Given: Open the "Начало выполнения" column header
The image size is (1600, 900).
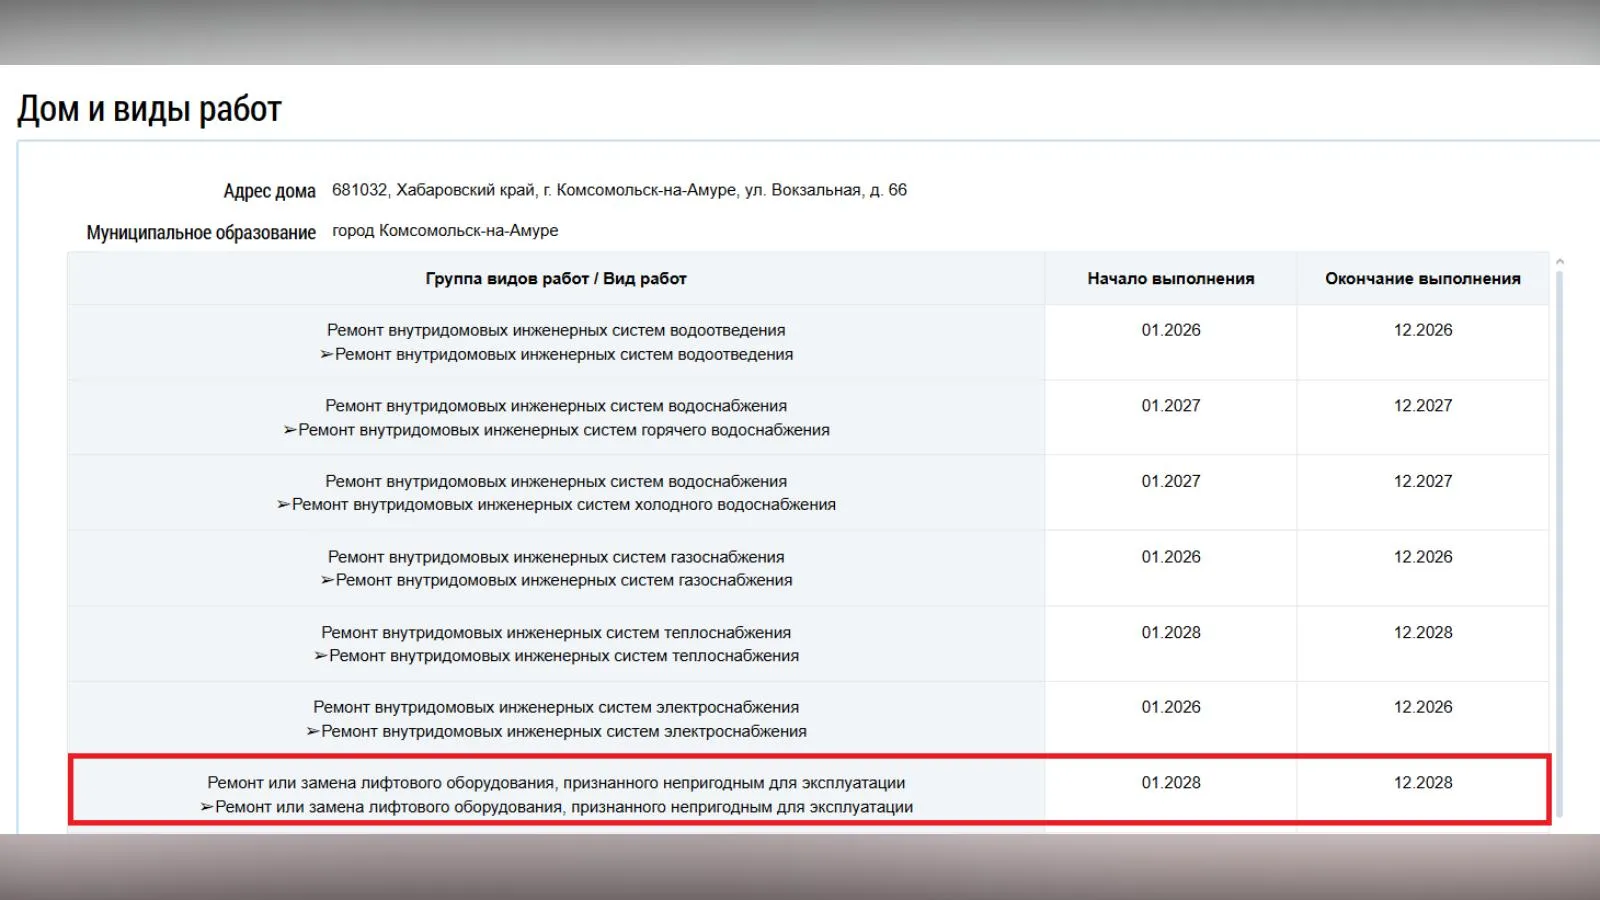Looking at the screenshot, I should coord(1171,278).
